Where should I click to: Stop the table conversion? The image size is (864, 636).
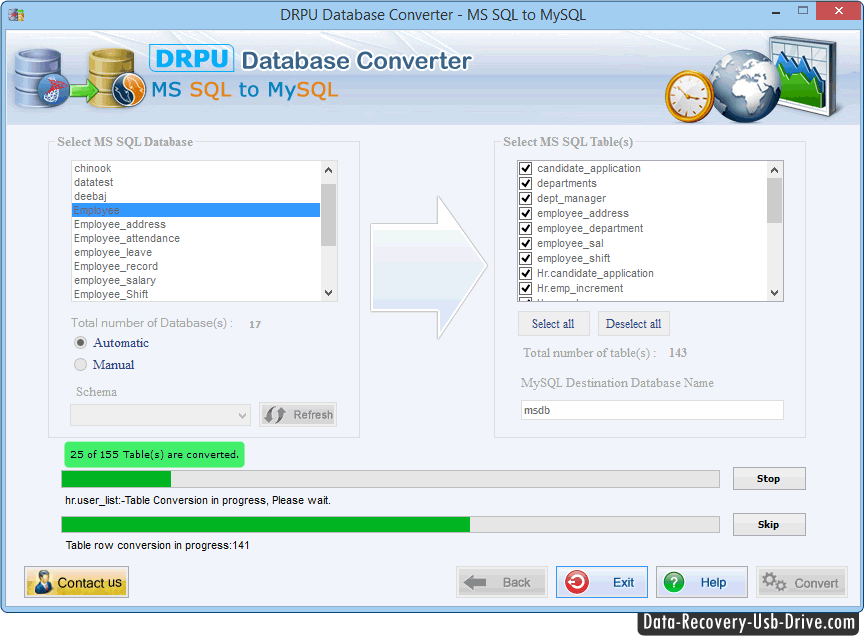pyautogui.click(x=769, y=478)
